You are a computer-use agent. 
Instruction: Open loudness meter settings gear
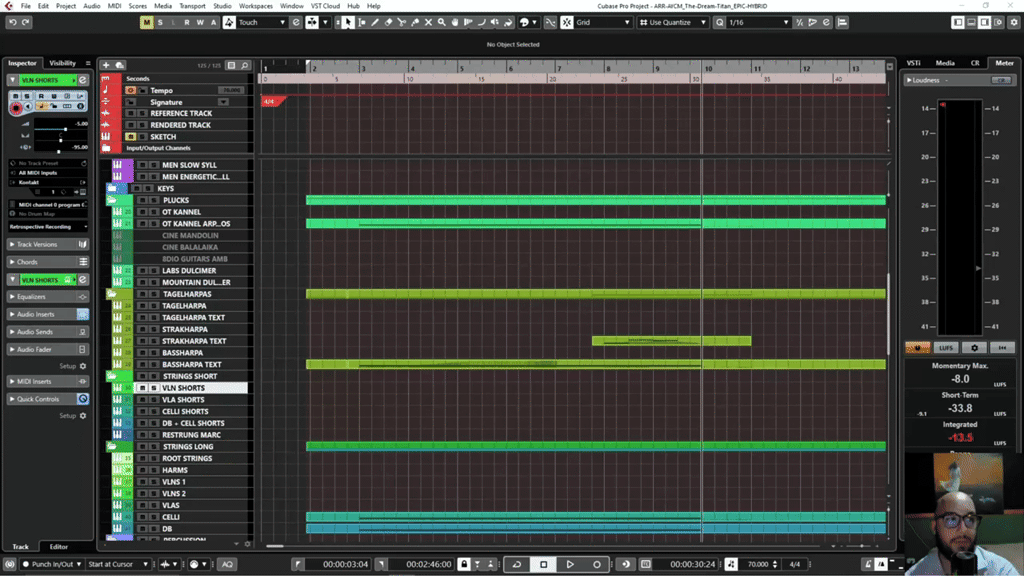pos(974,348)
